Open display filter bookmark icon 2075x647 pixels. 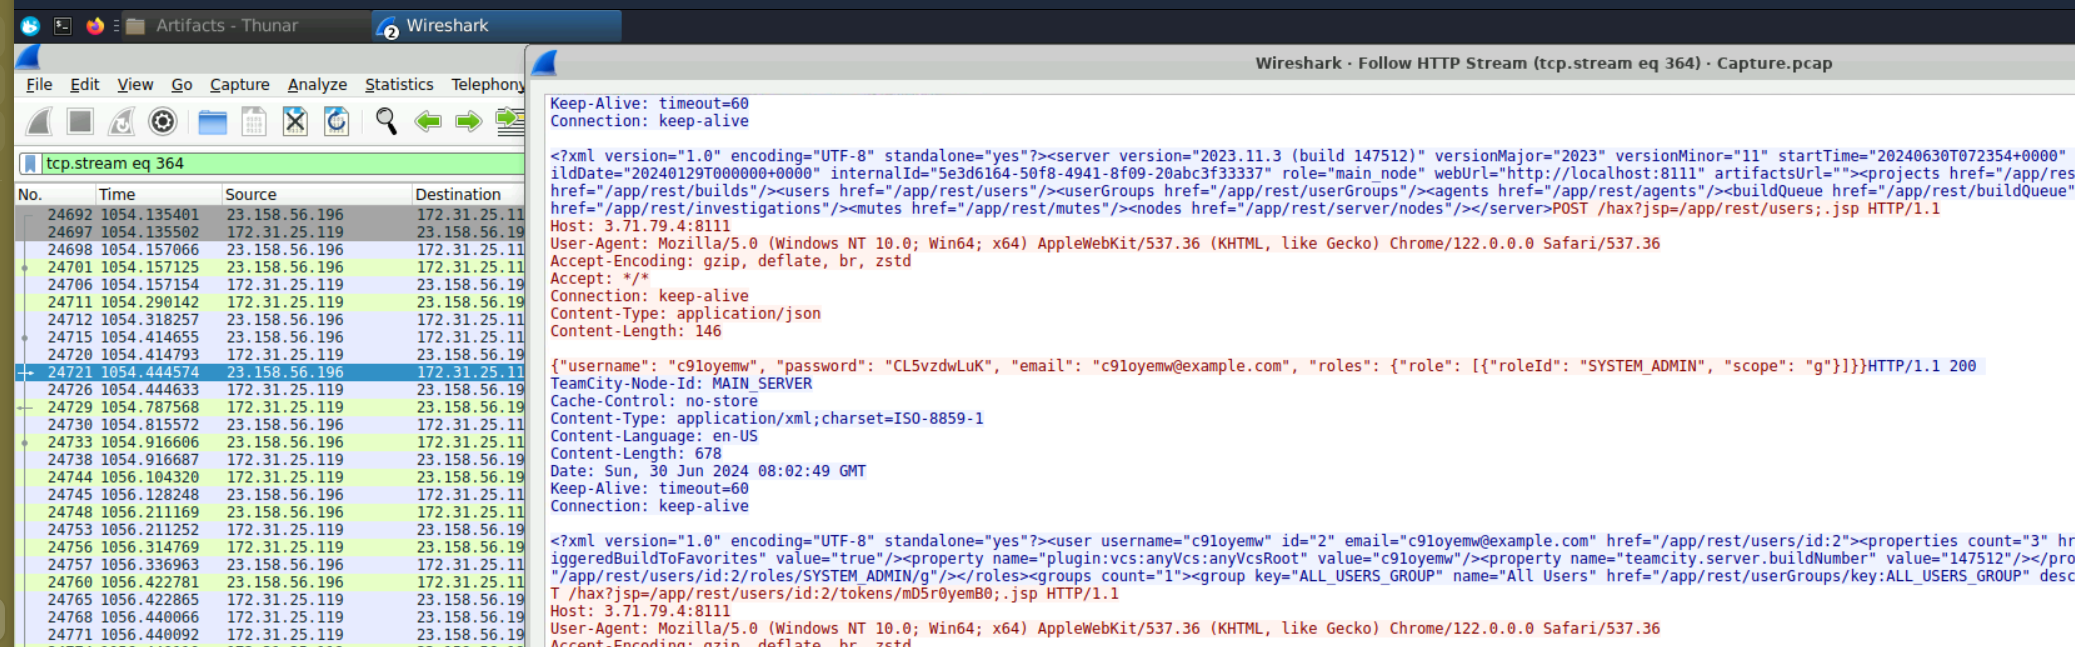(x=30, y=163)
